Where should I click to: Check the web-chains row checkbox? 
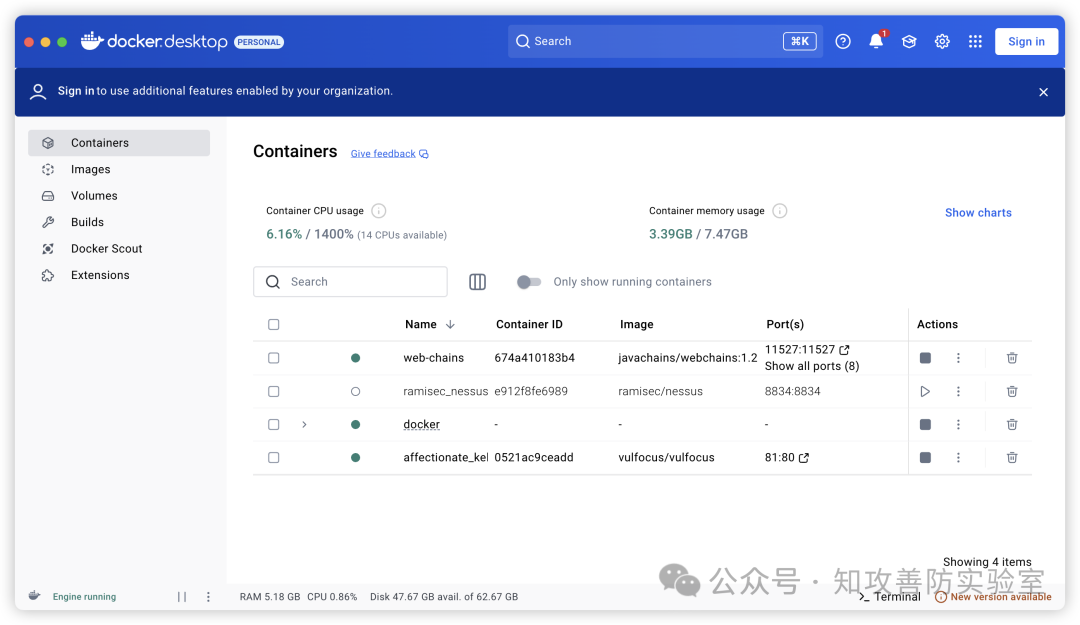pos(273,358)
